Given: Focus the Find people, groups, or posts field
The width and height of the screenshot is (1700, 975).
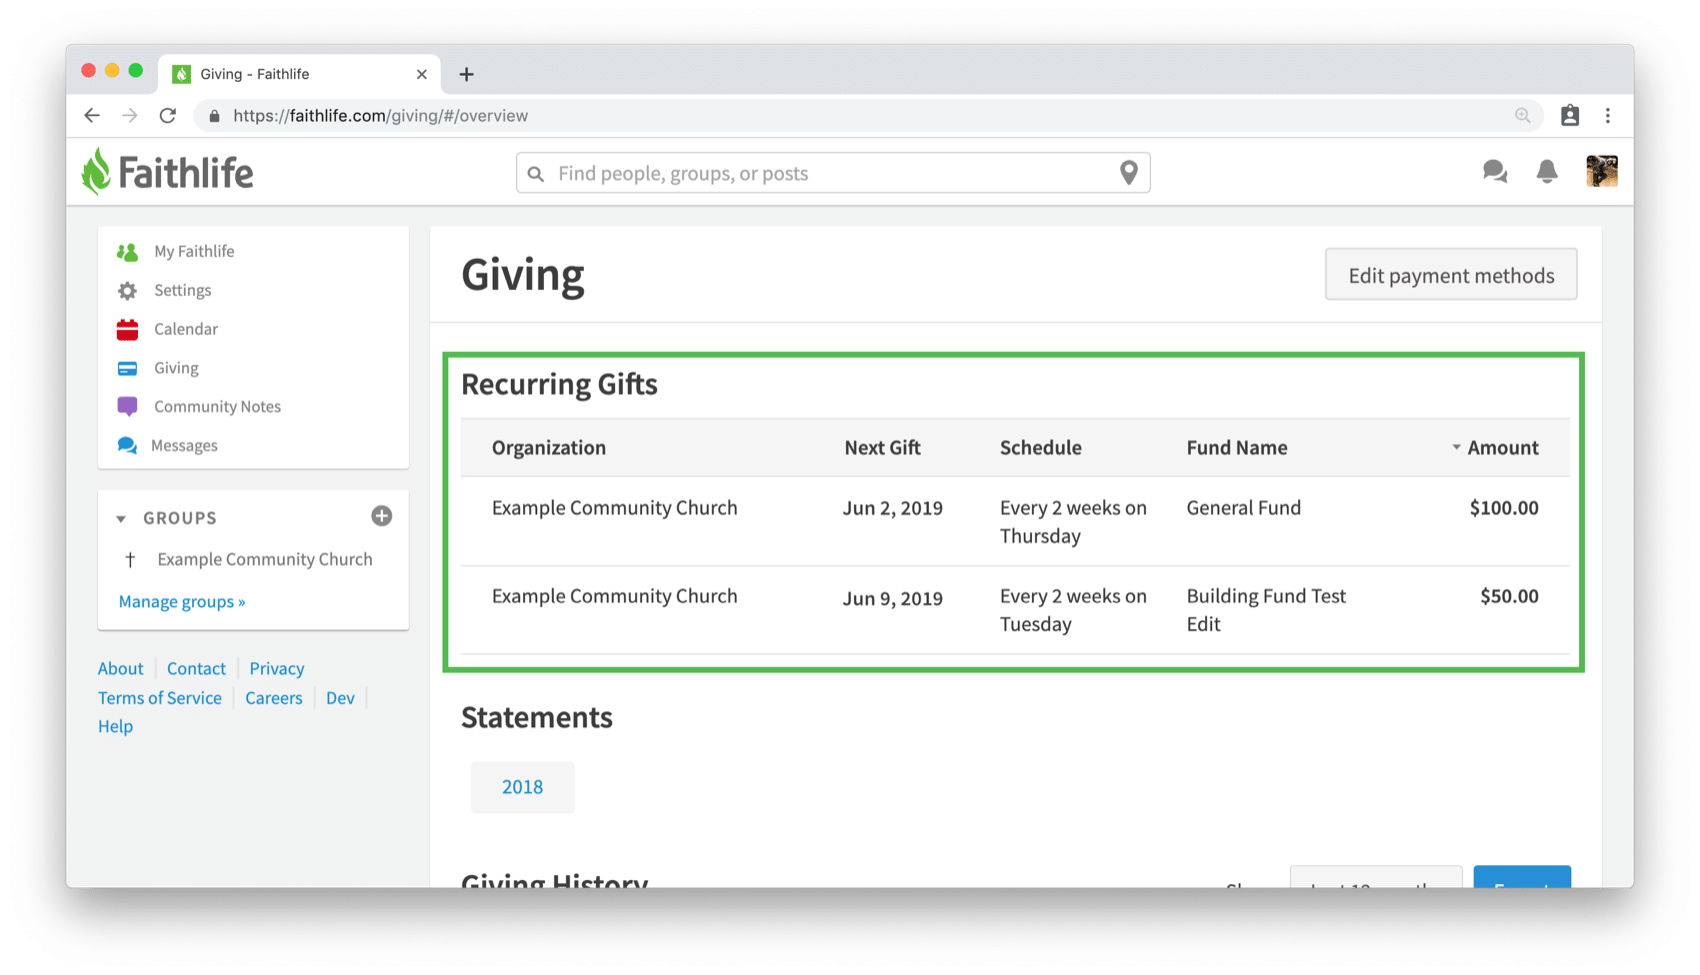Looking at the screenshot, I should tap(832, 173).
